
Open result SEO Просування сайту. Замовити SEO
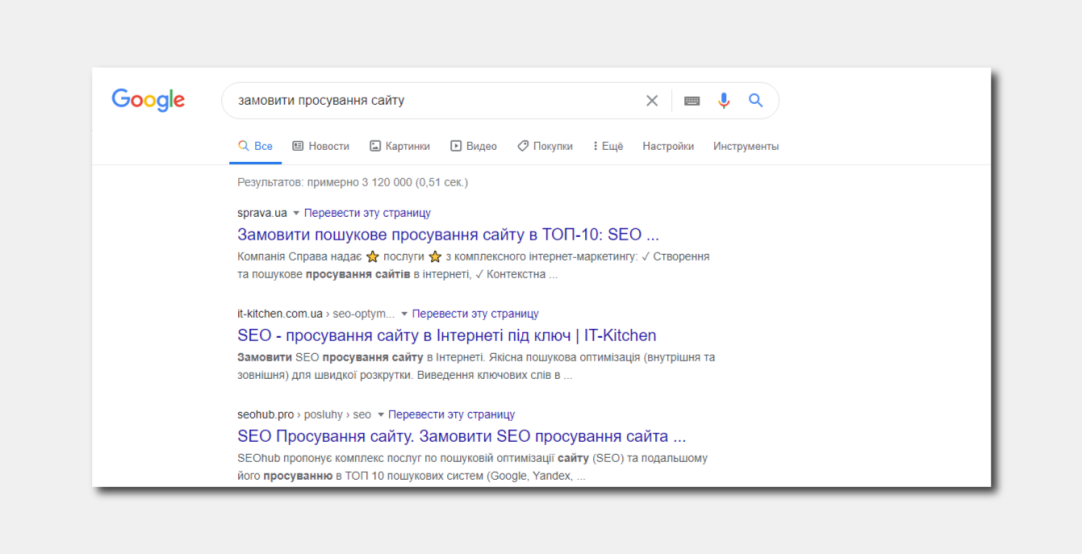point(462,436)
